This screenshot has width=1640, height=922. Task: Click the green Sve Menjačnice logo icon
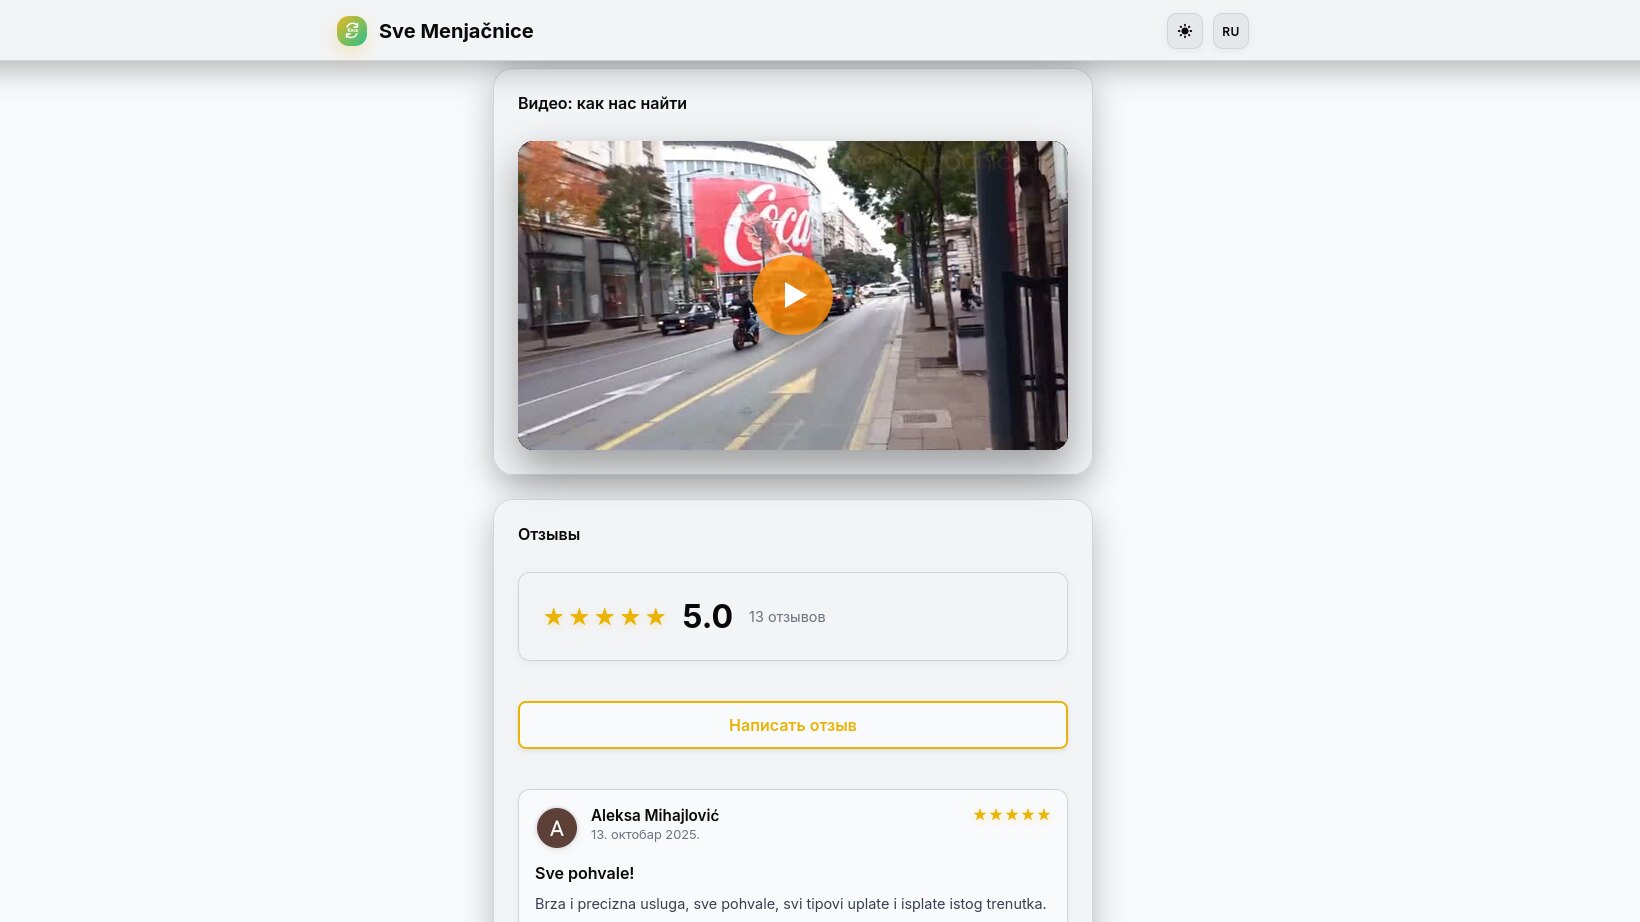[x=352, y=31]
